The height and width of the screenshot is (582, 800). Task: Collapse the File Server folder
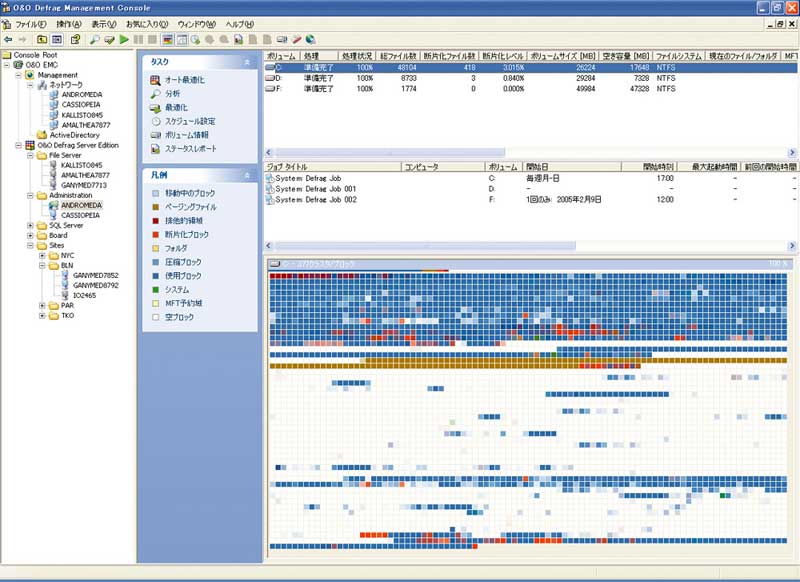30,155
